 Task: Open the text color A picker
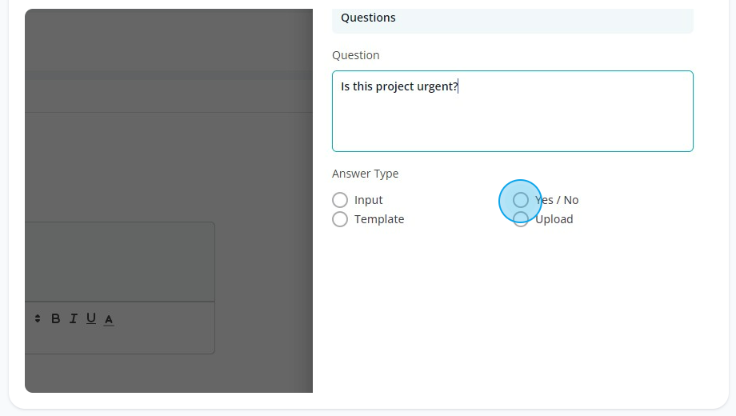pyautogui.click(x=109, y=320)
